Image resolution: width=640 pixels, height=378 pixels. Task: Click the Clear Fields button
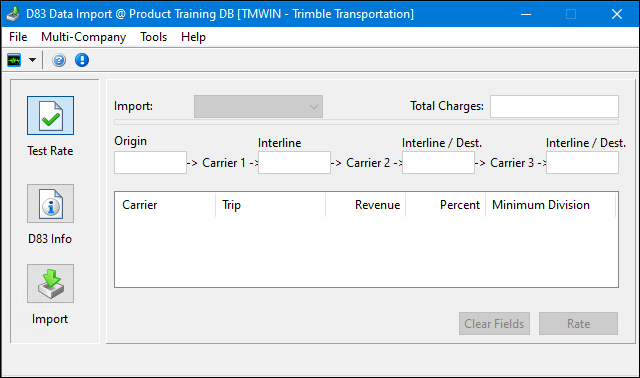coord(494,324)
